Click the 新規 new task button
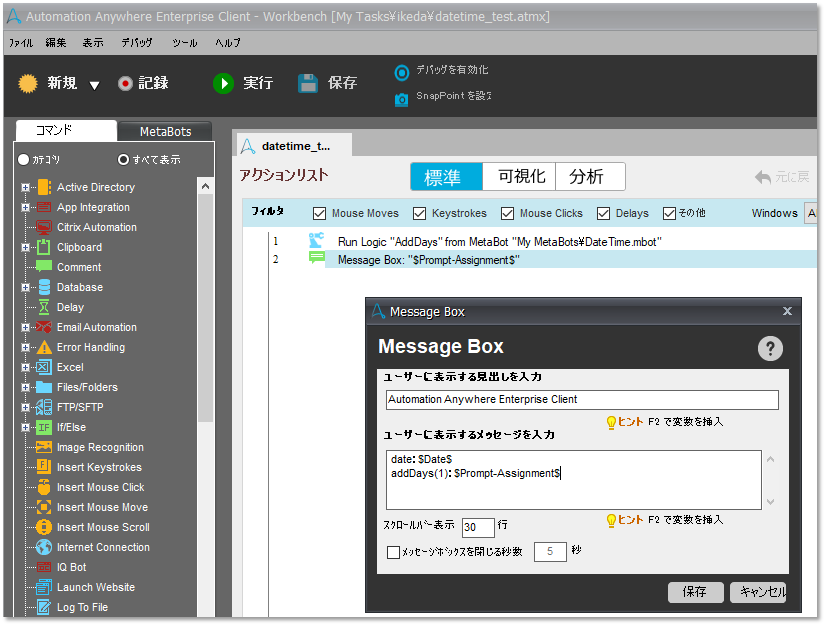This screenshot has height=626, width=826. coord(47,83)
